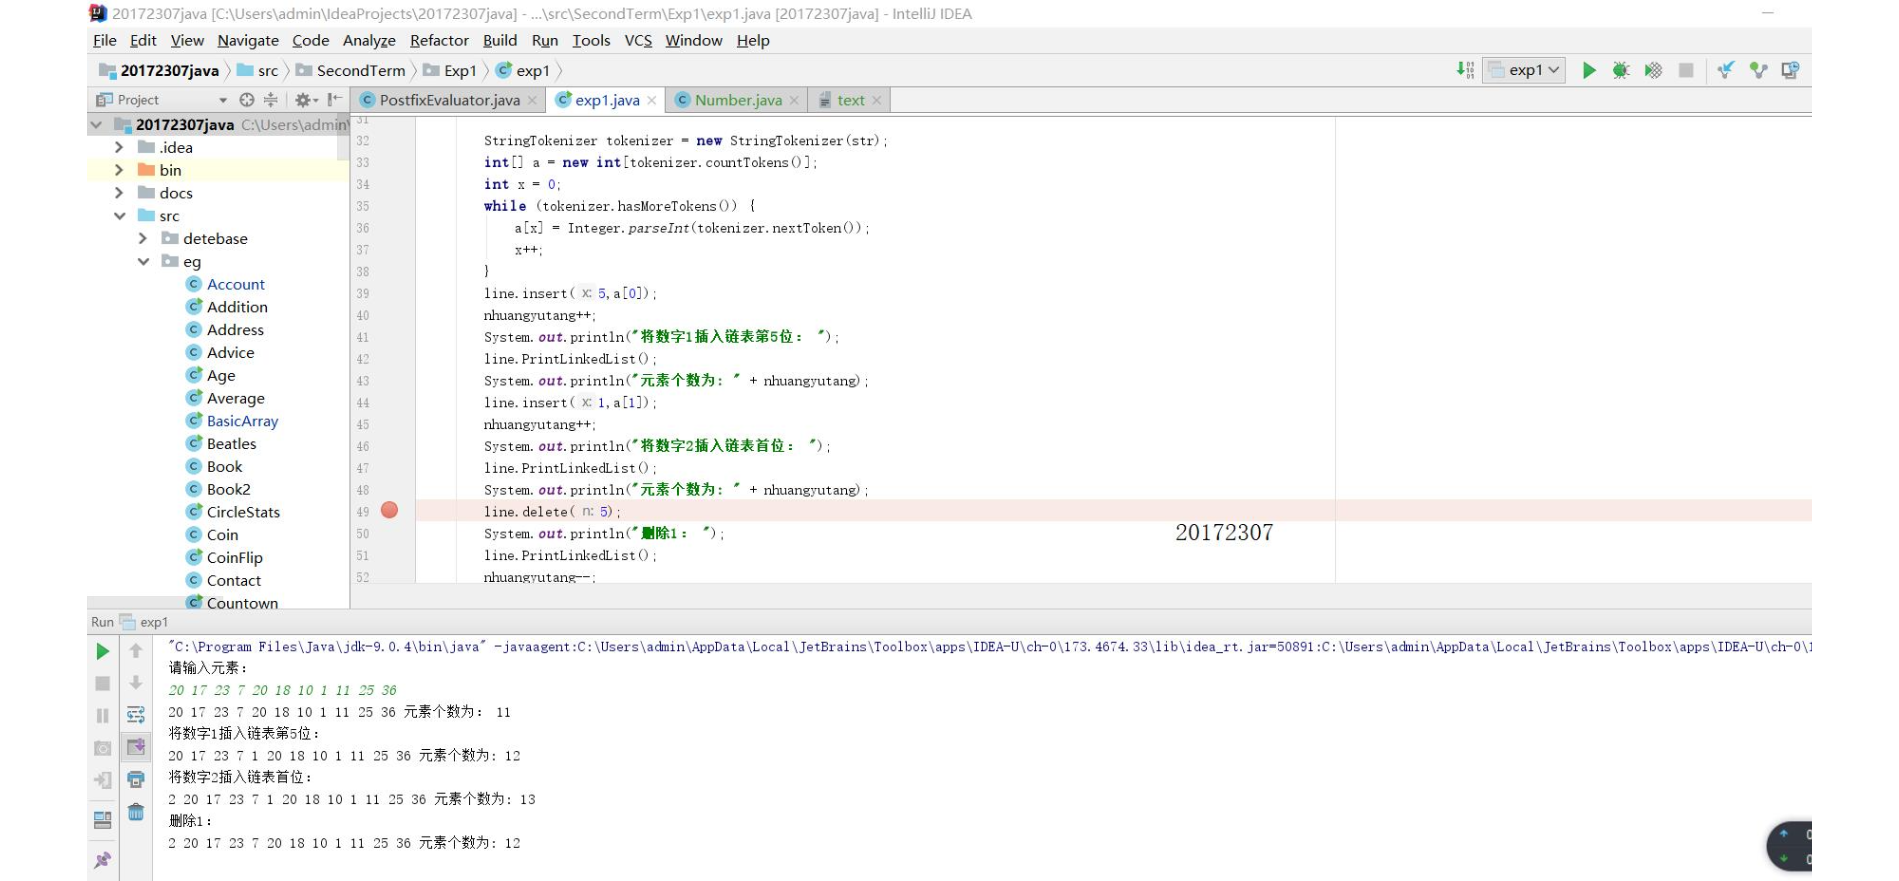Start debugging with the green bug icon
This screenshot has height=881, width=1899.
coord(1621,70)
